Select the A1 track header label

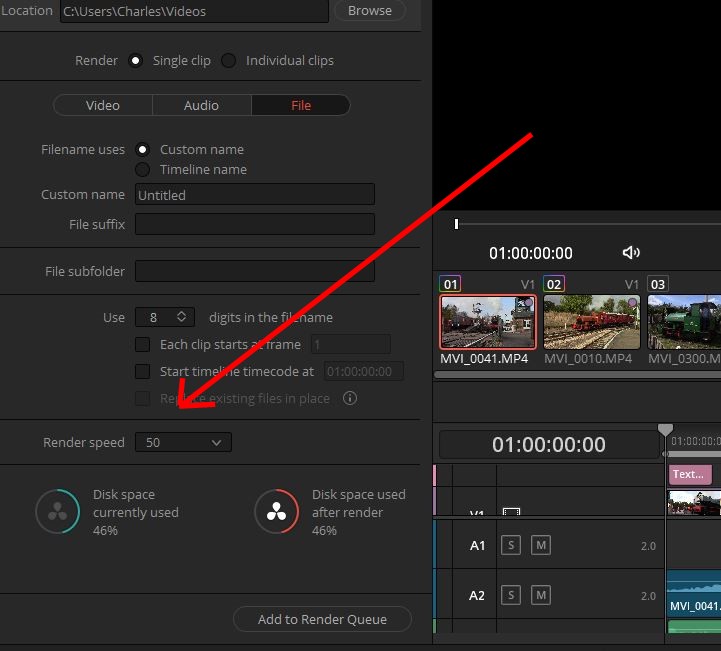[x=477, y=546]
